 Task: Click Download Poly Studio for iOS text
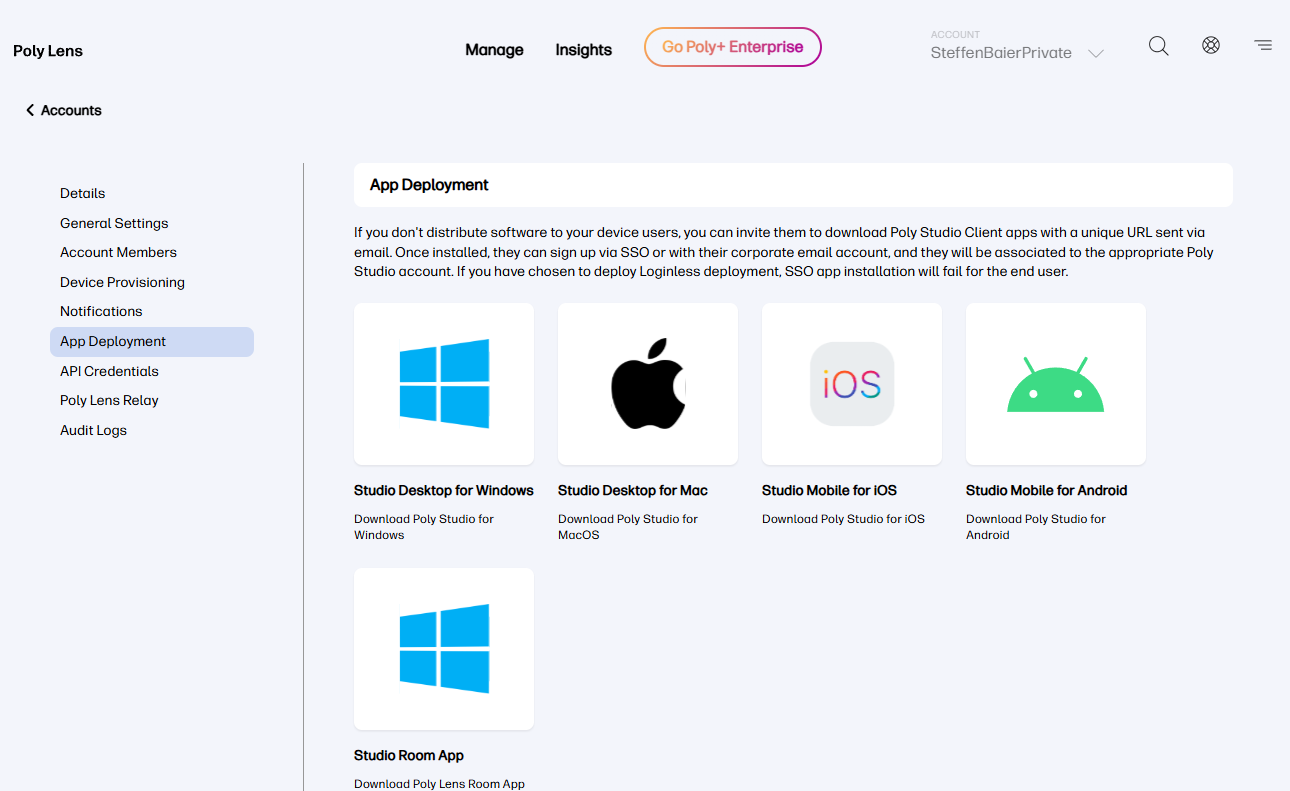click(843, 519)
